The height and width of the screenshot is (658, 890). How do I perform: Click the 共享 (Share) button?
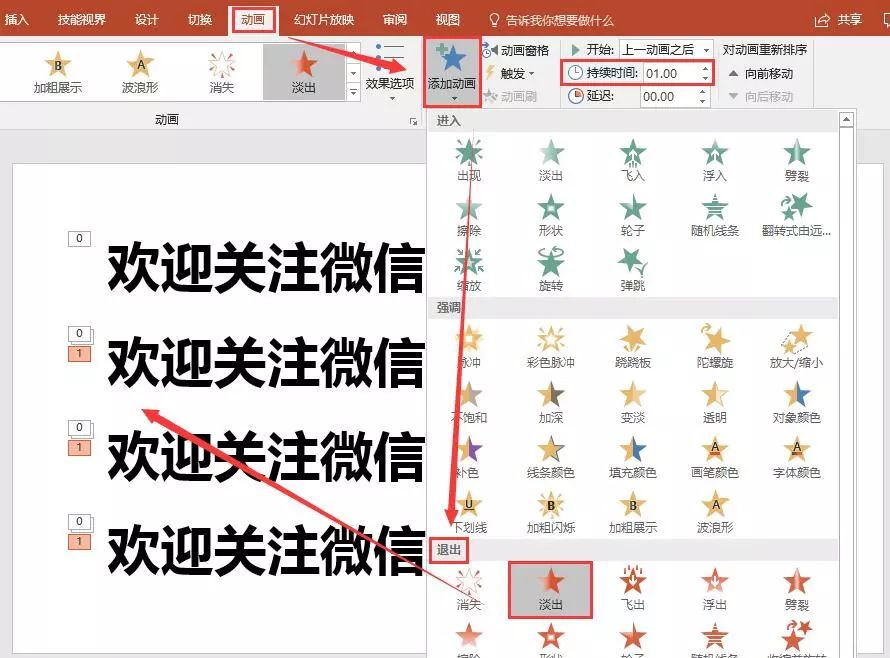pyautogui.click(x=849, y=18)
